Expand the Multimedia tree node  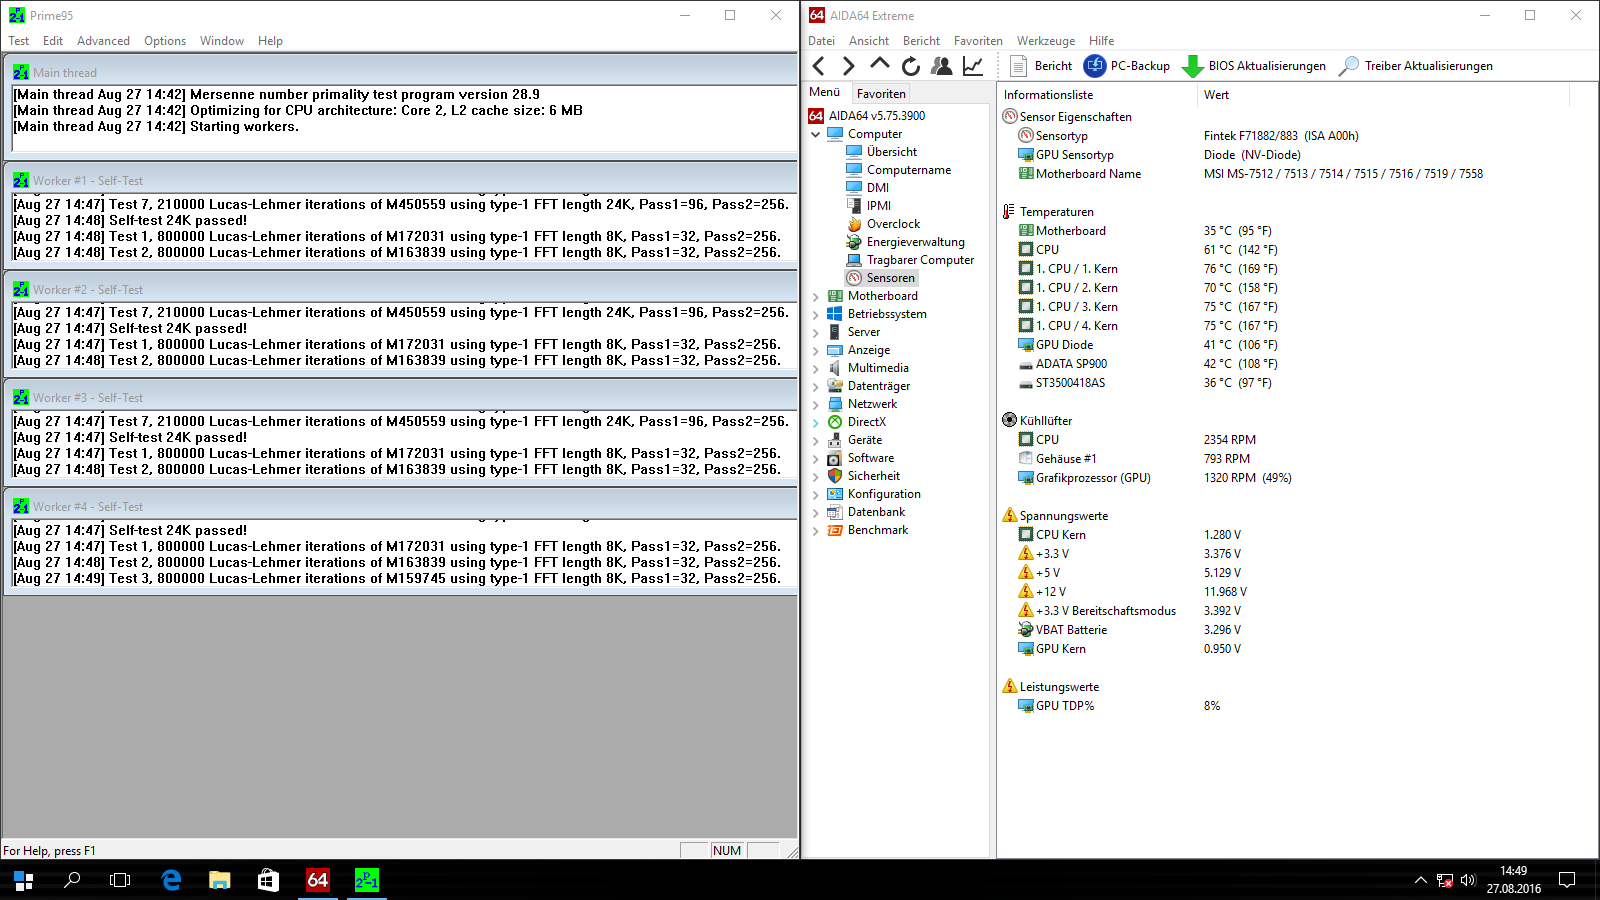pyautogui.click(x=816, y=368)
